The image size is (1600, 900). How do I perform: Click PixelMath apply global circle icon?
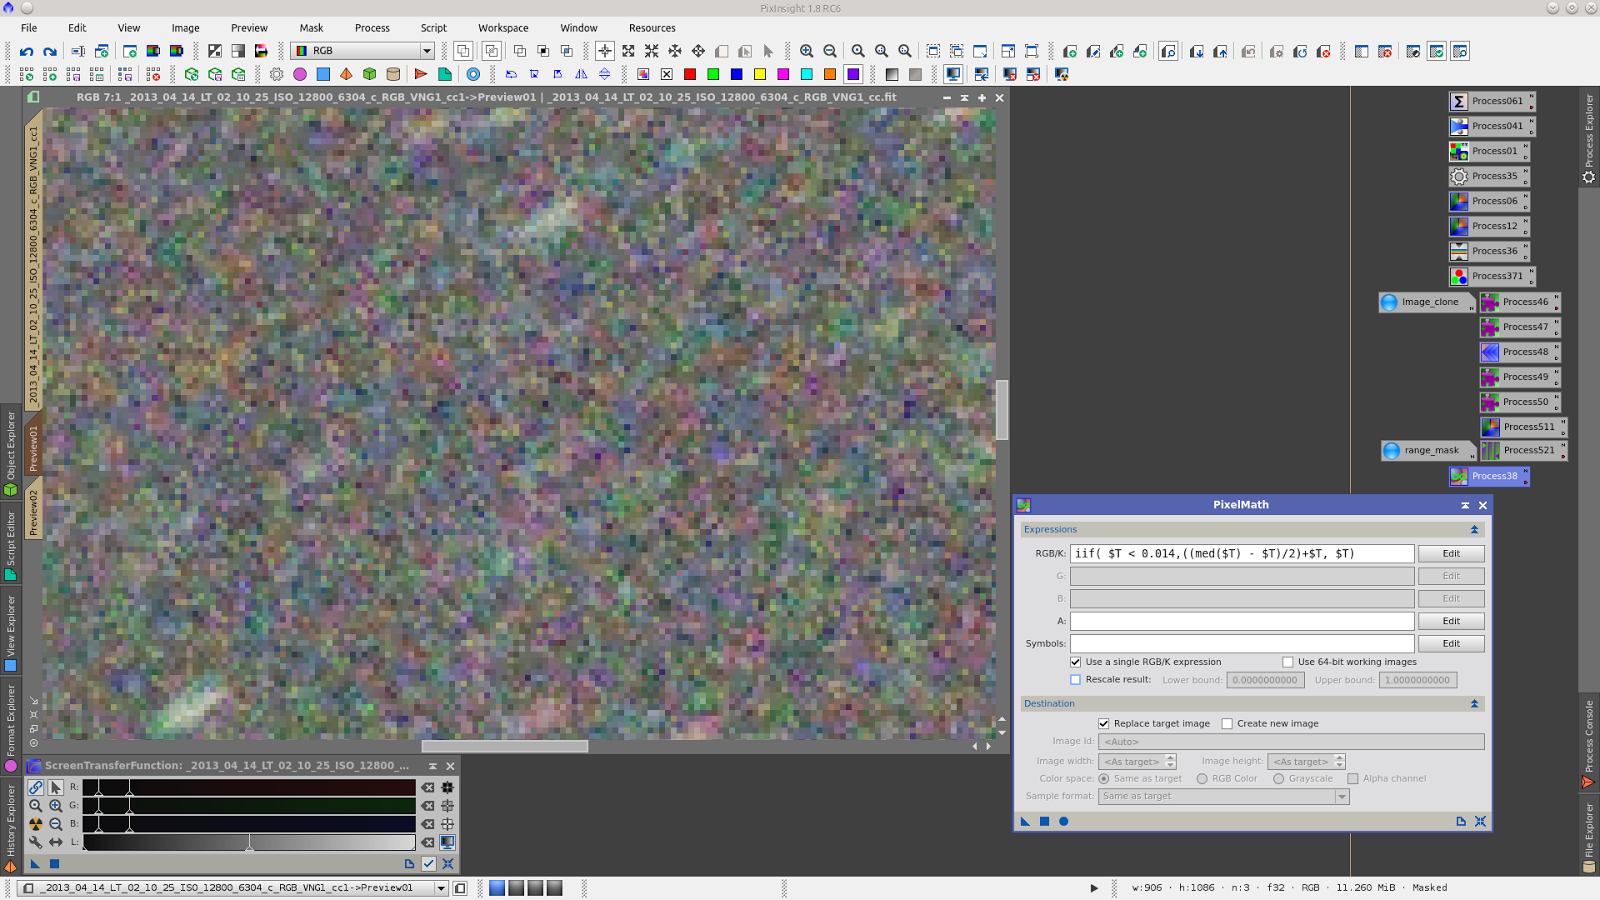(1063, 821)
